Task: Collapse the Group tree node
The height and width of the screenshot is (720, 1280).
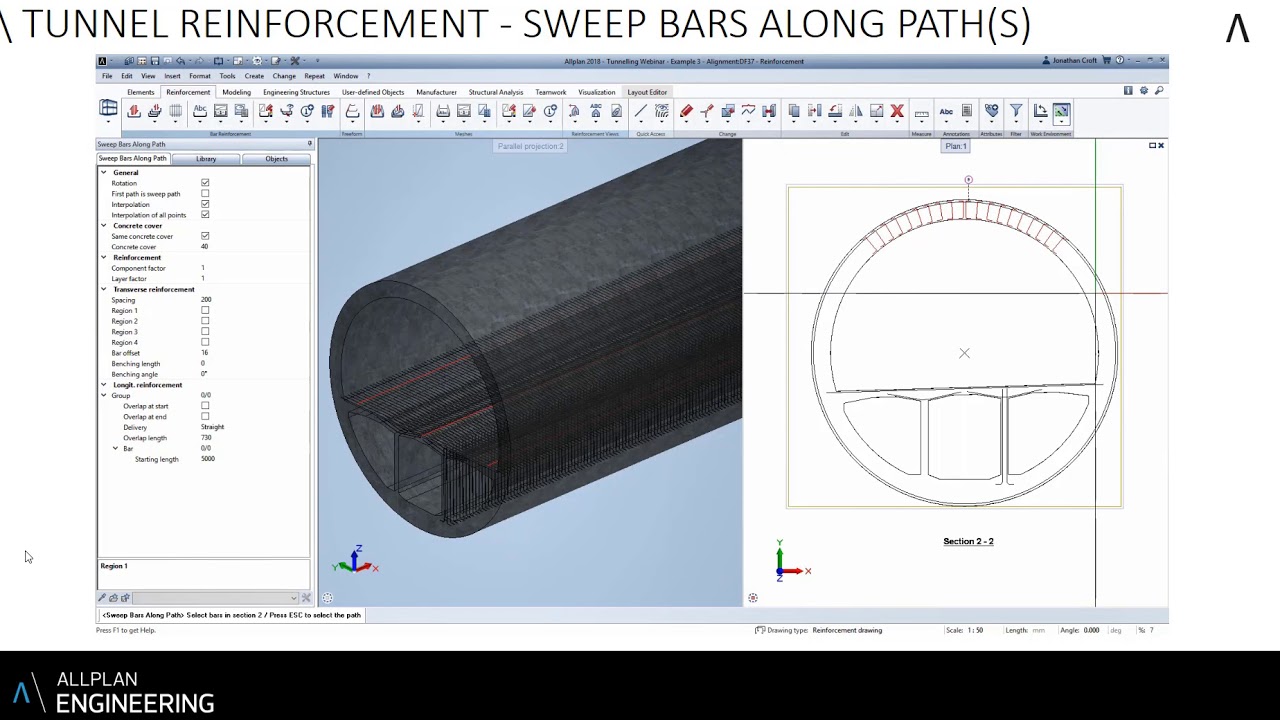Action: click(x=103, y=395)
